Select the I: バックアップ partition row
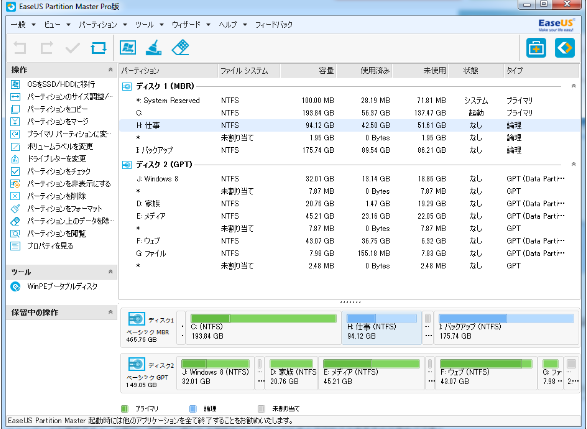The height and width of the screenshot is (429, 587). (350, 150)
